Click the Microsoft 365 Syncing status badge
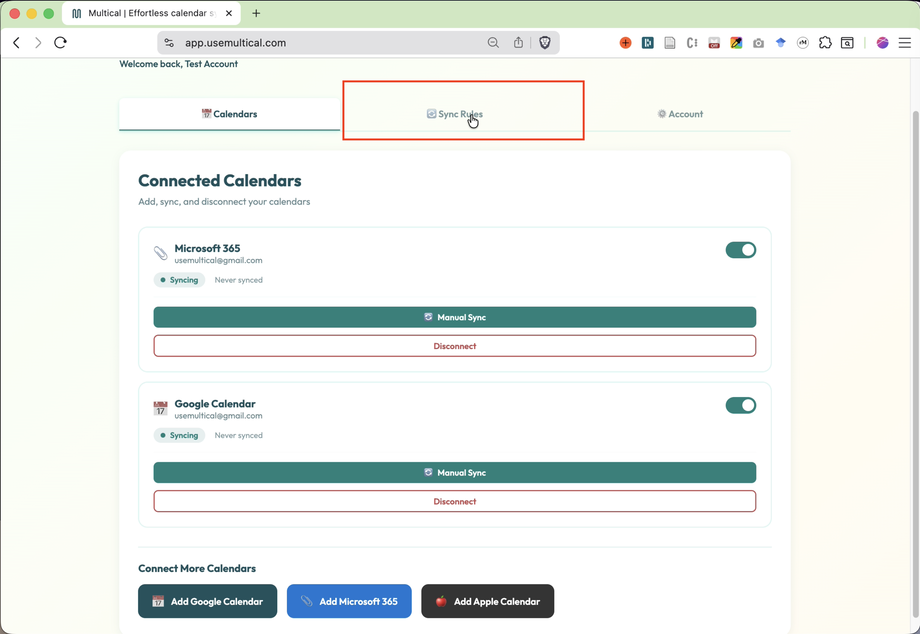The width and height of the screenshot is (920, 634). pos(180,280)
